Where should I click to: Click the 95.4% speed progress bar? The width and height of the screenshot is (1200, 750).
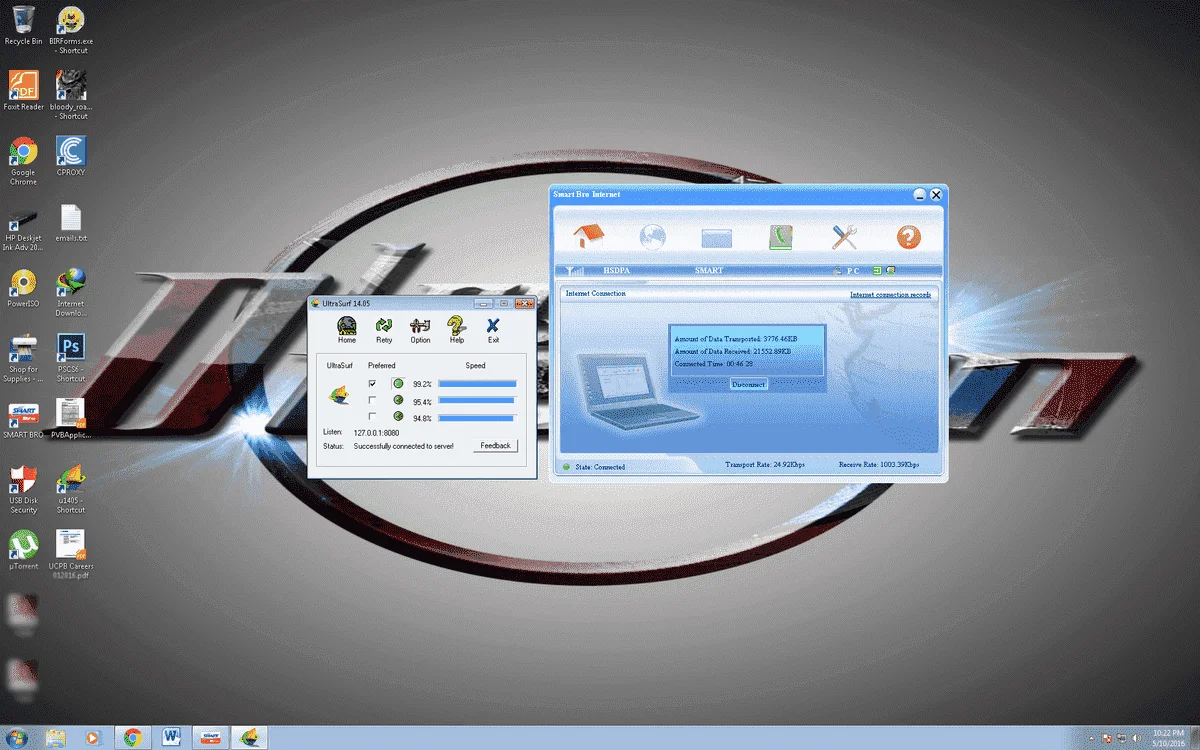[x=477, y=401]
